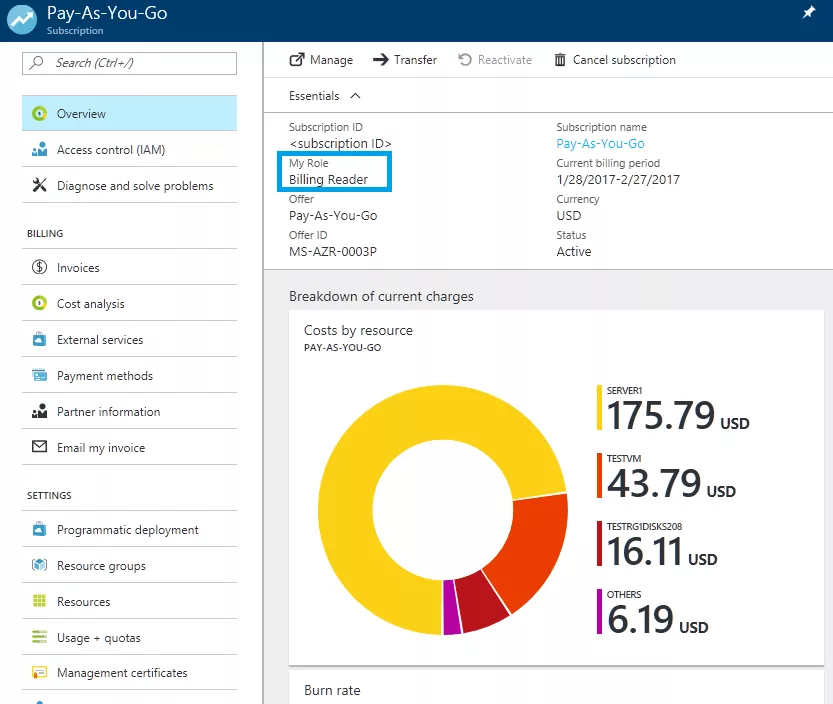
Task: Click the magenta OTHERS donut segment
Action: click(x=451, y=607)
